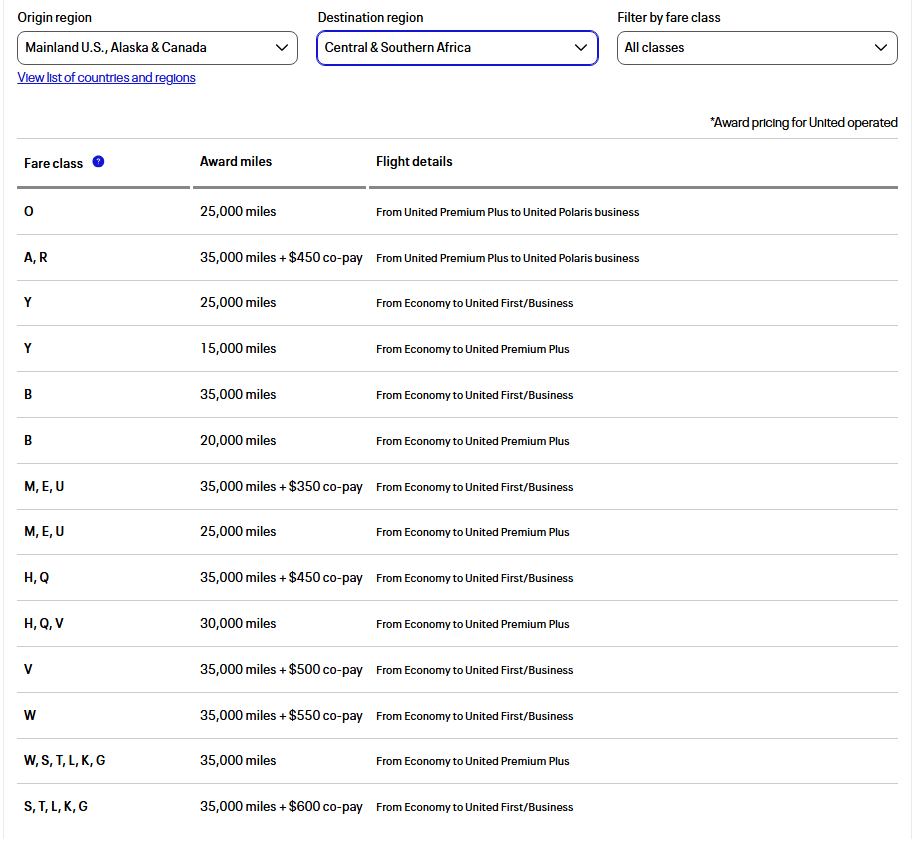
Task: Open View list of countries and regions link
Action: [106, 78]
